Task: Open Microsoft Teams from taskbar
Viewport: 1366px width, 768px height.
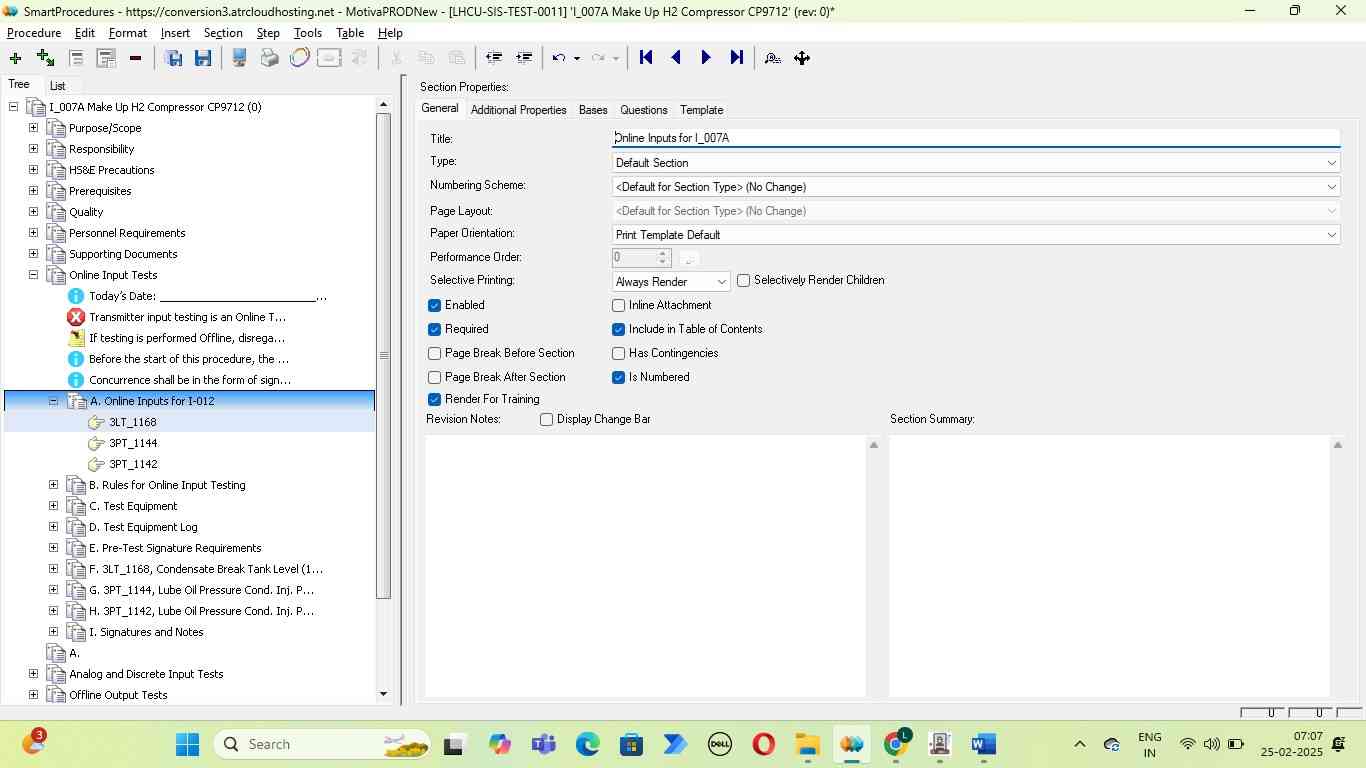Action: click(x=543, y=744)
